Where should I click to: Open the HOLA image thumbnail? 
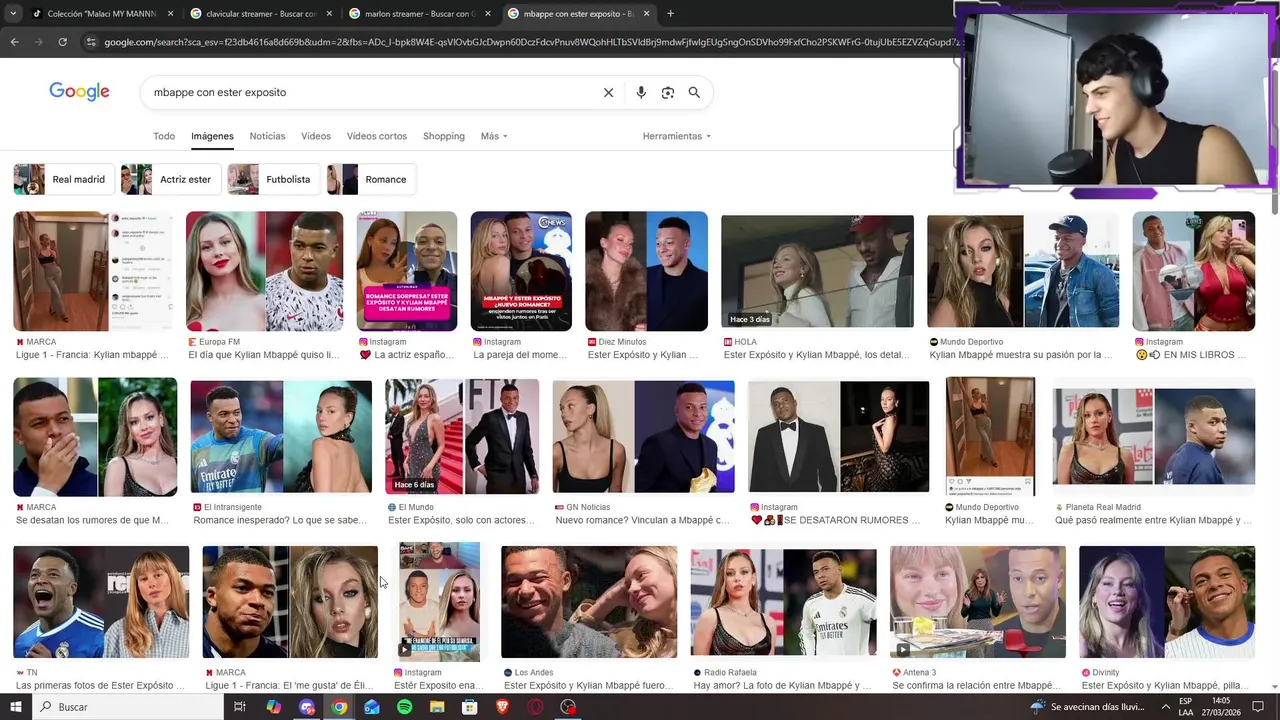[x=817, y=270]
